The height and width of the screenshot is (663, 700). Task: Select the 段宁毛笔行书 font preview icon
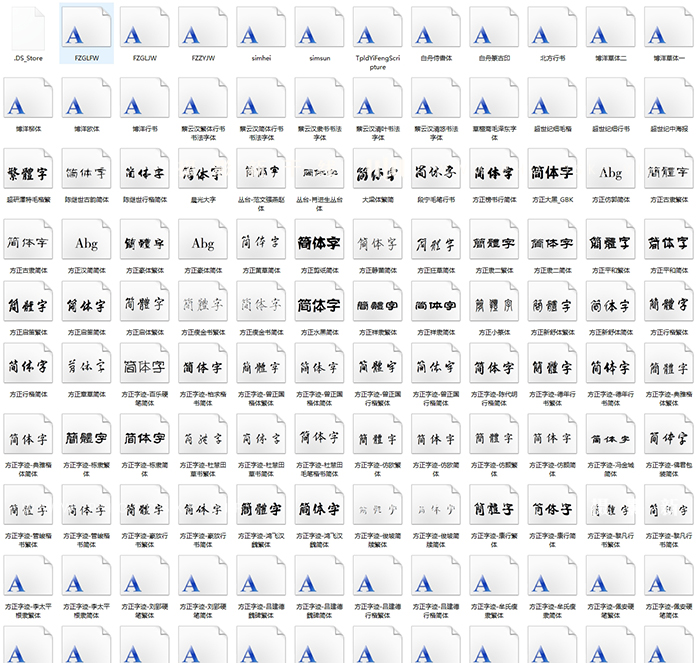(x=436, y=169)
